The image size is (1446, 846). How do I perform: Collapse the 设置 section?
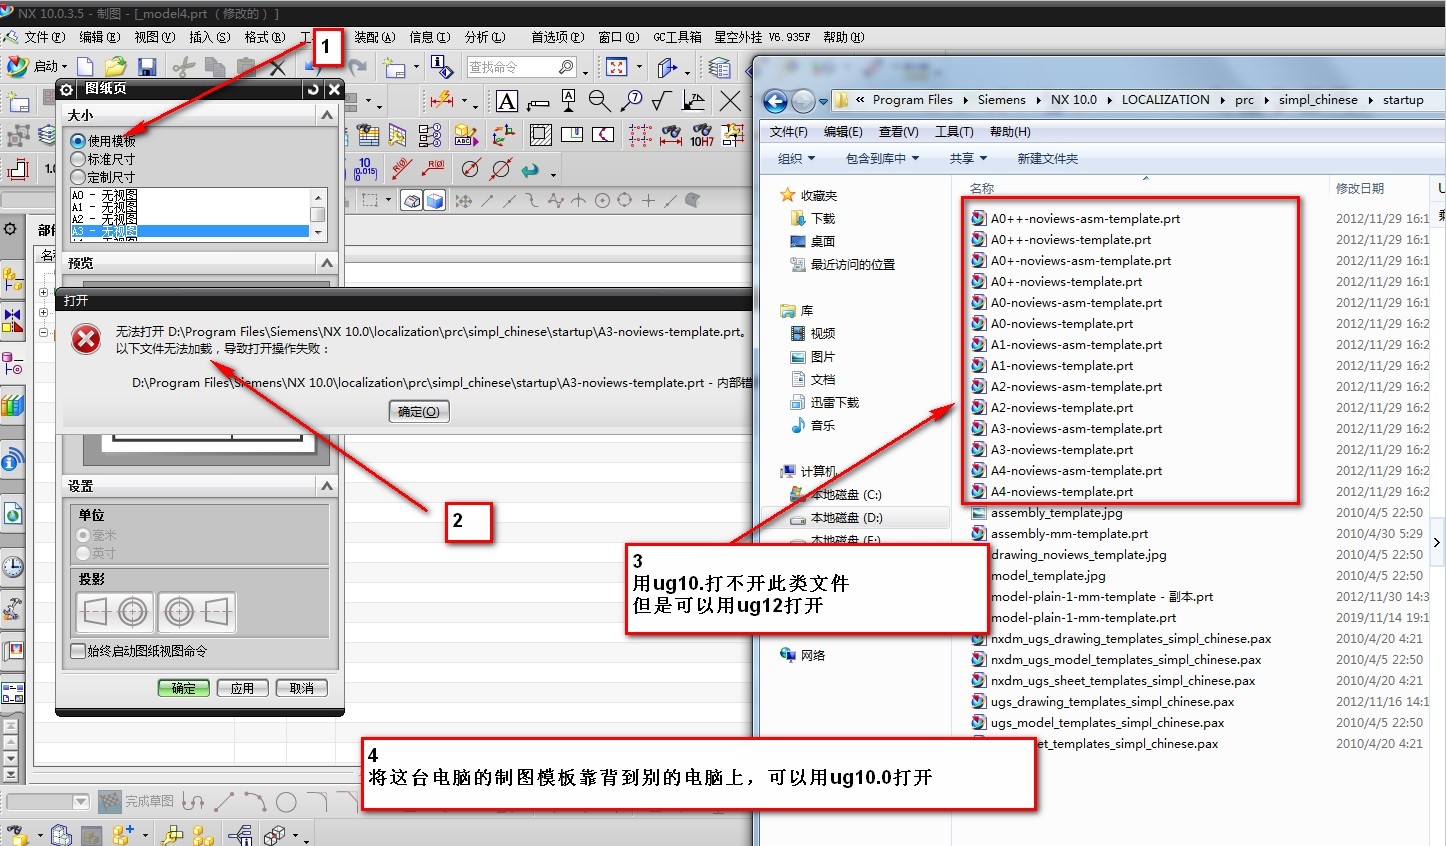click(327, 485)
